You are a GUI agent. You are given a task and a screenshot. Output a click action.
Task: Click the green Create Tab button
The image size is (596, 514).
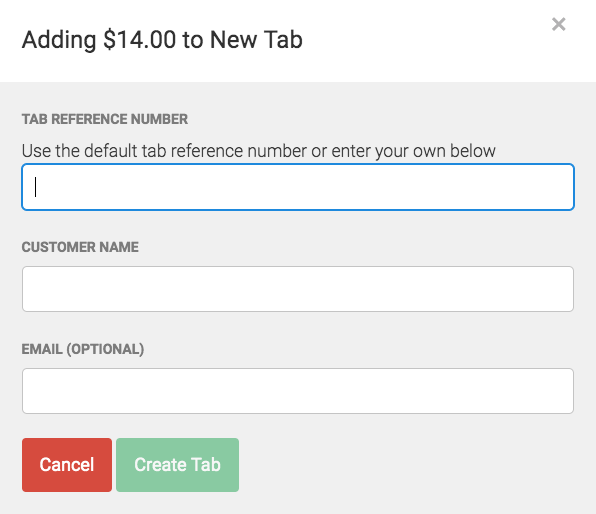pyautogui.click(x=178, y=465)
